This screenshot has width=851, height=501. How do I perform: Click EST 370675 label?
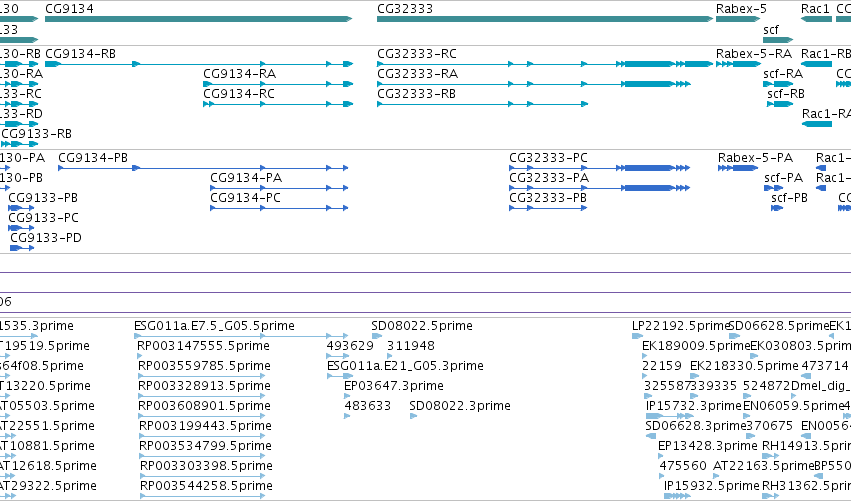coord(769,426)
